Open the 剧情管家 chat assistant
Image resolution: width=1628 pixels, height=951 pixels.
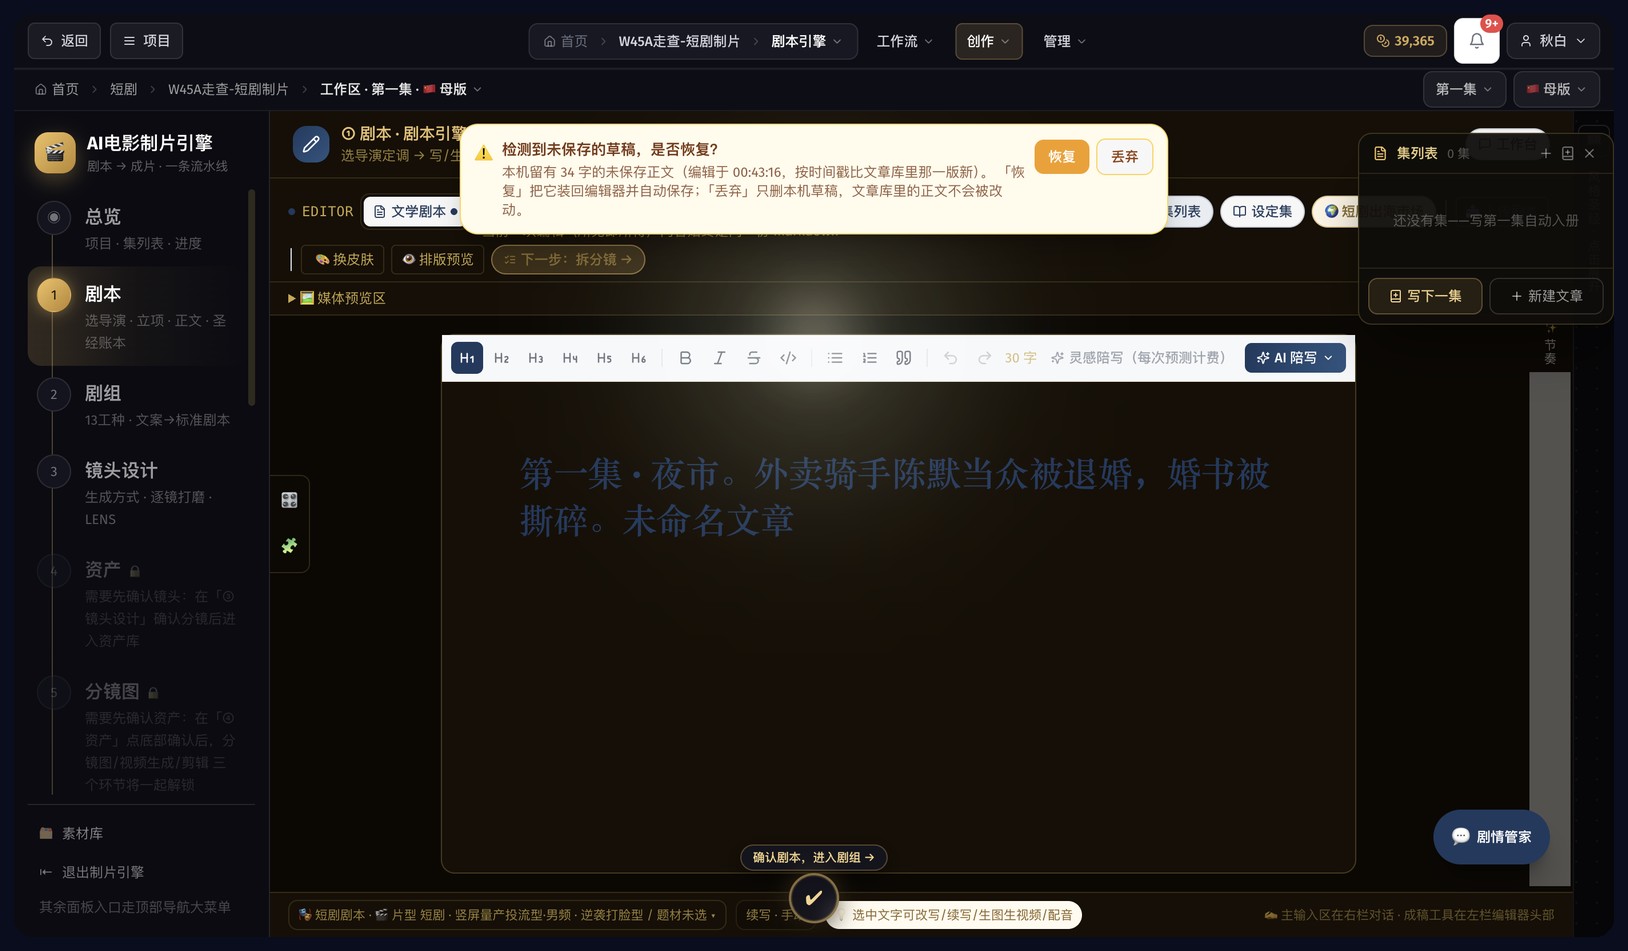click(x=1491, y=837)
